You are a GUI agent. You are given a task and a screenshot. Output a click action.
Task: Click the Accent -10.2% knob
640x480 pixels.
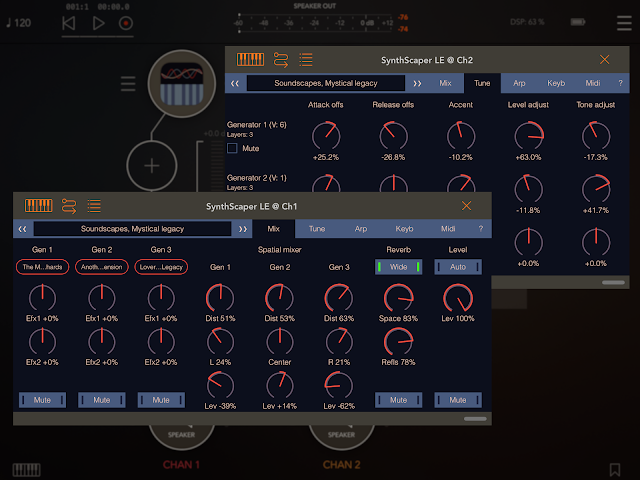461,136
